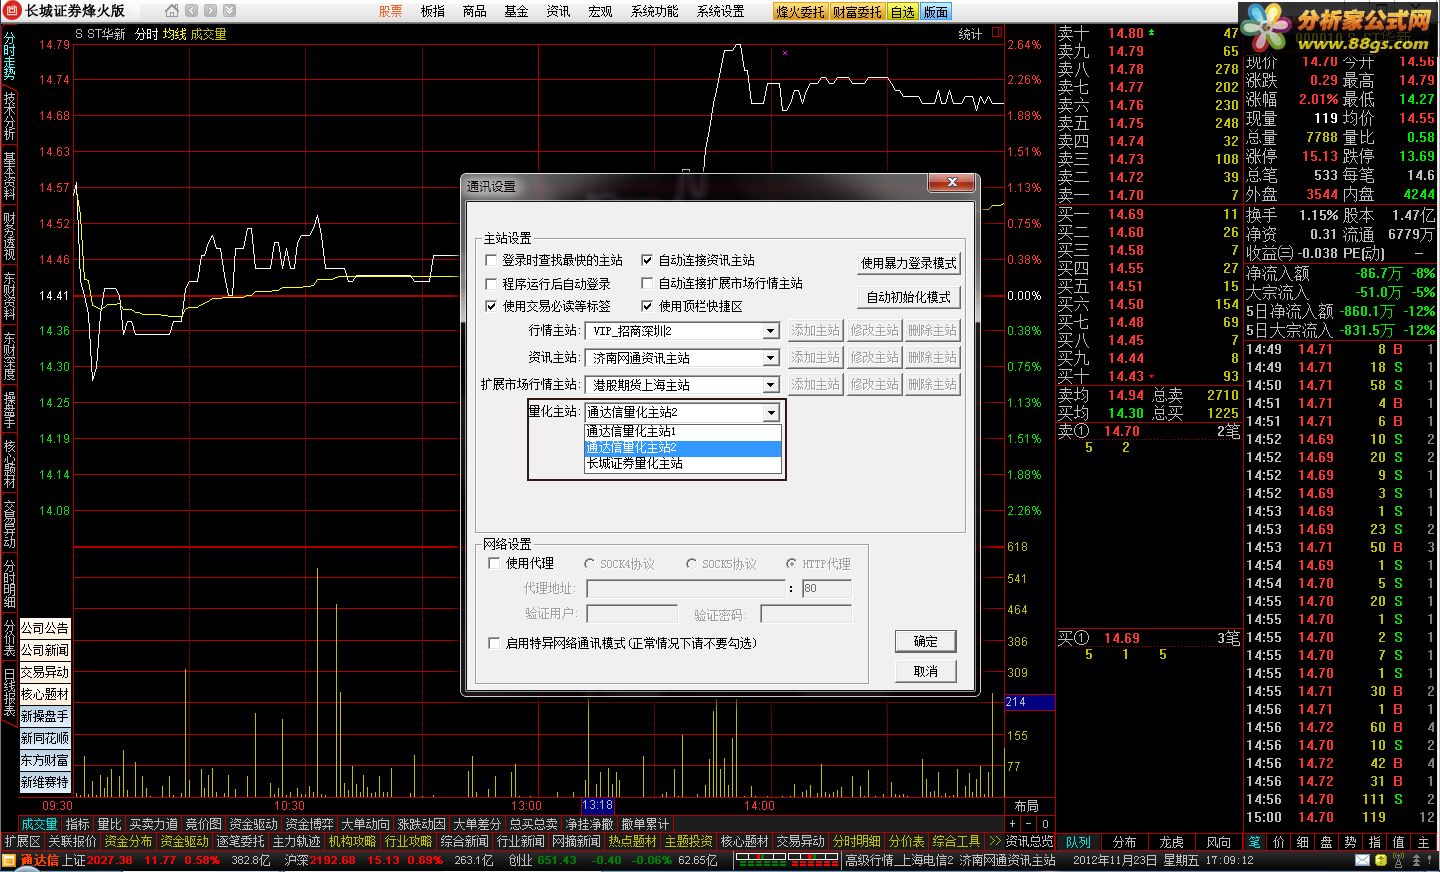Click the home icon in title bar
This screenshot has width=1440, height=872.
(171, 11)
